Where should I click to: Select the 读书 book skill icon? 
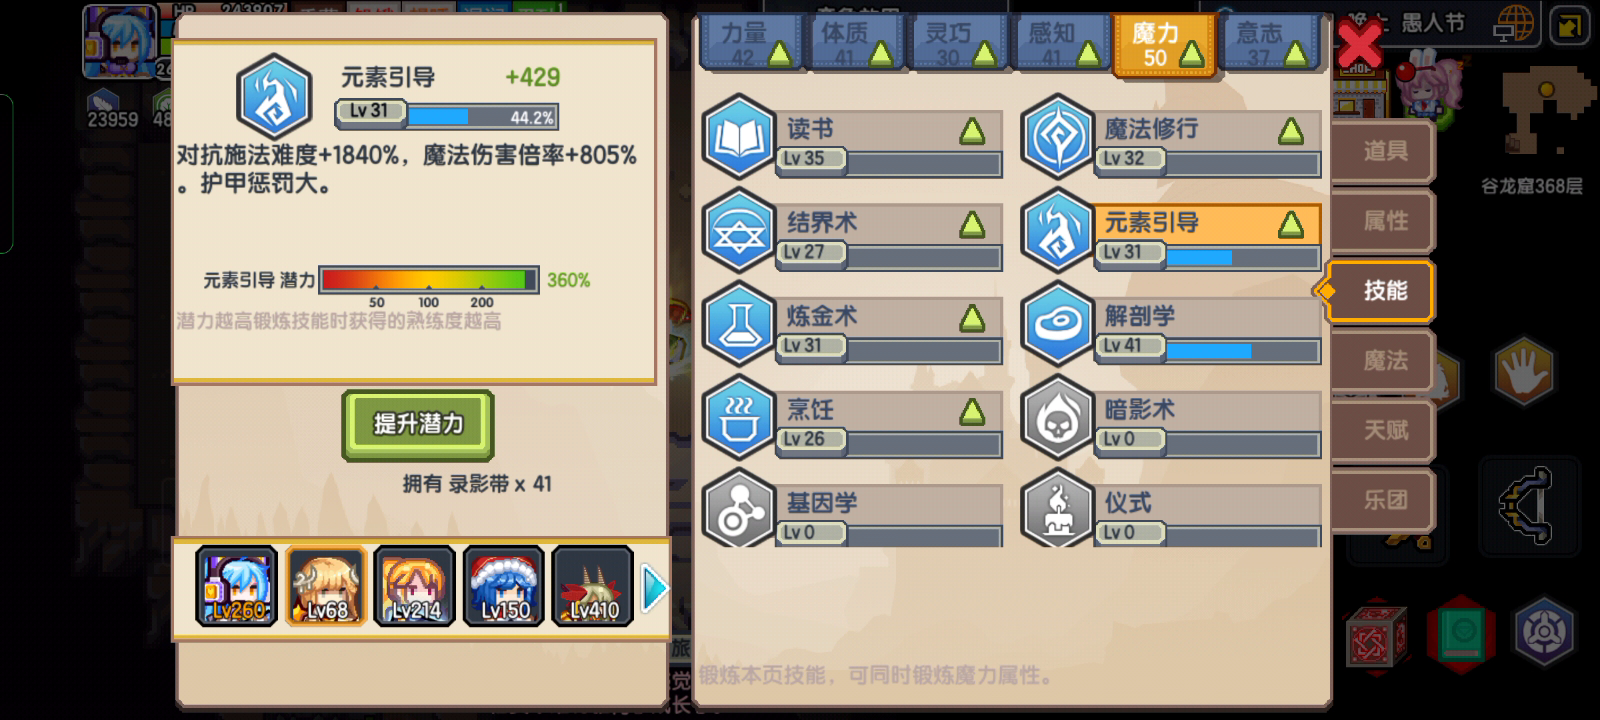tap(739, 139)
